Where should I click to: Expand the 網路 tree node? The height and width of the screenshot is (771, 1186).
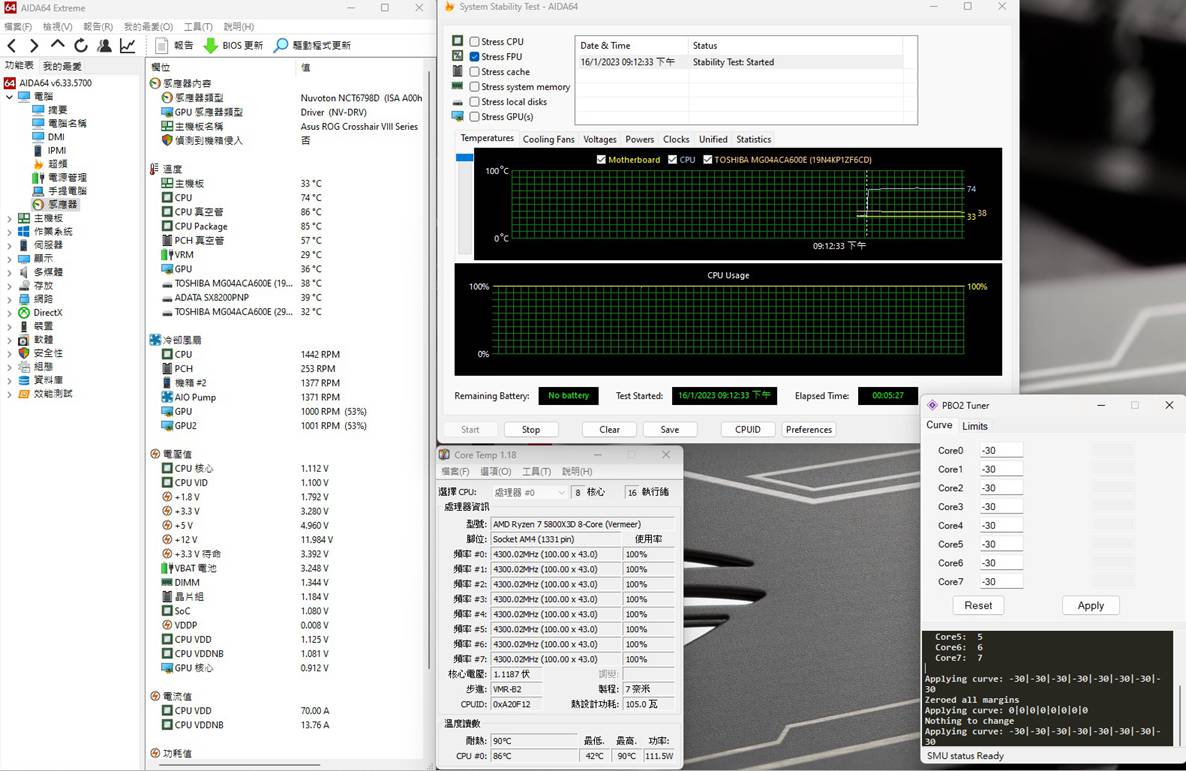[9, 300]
